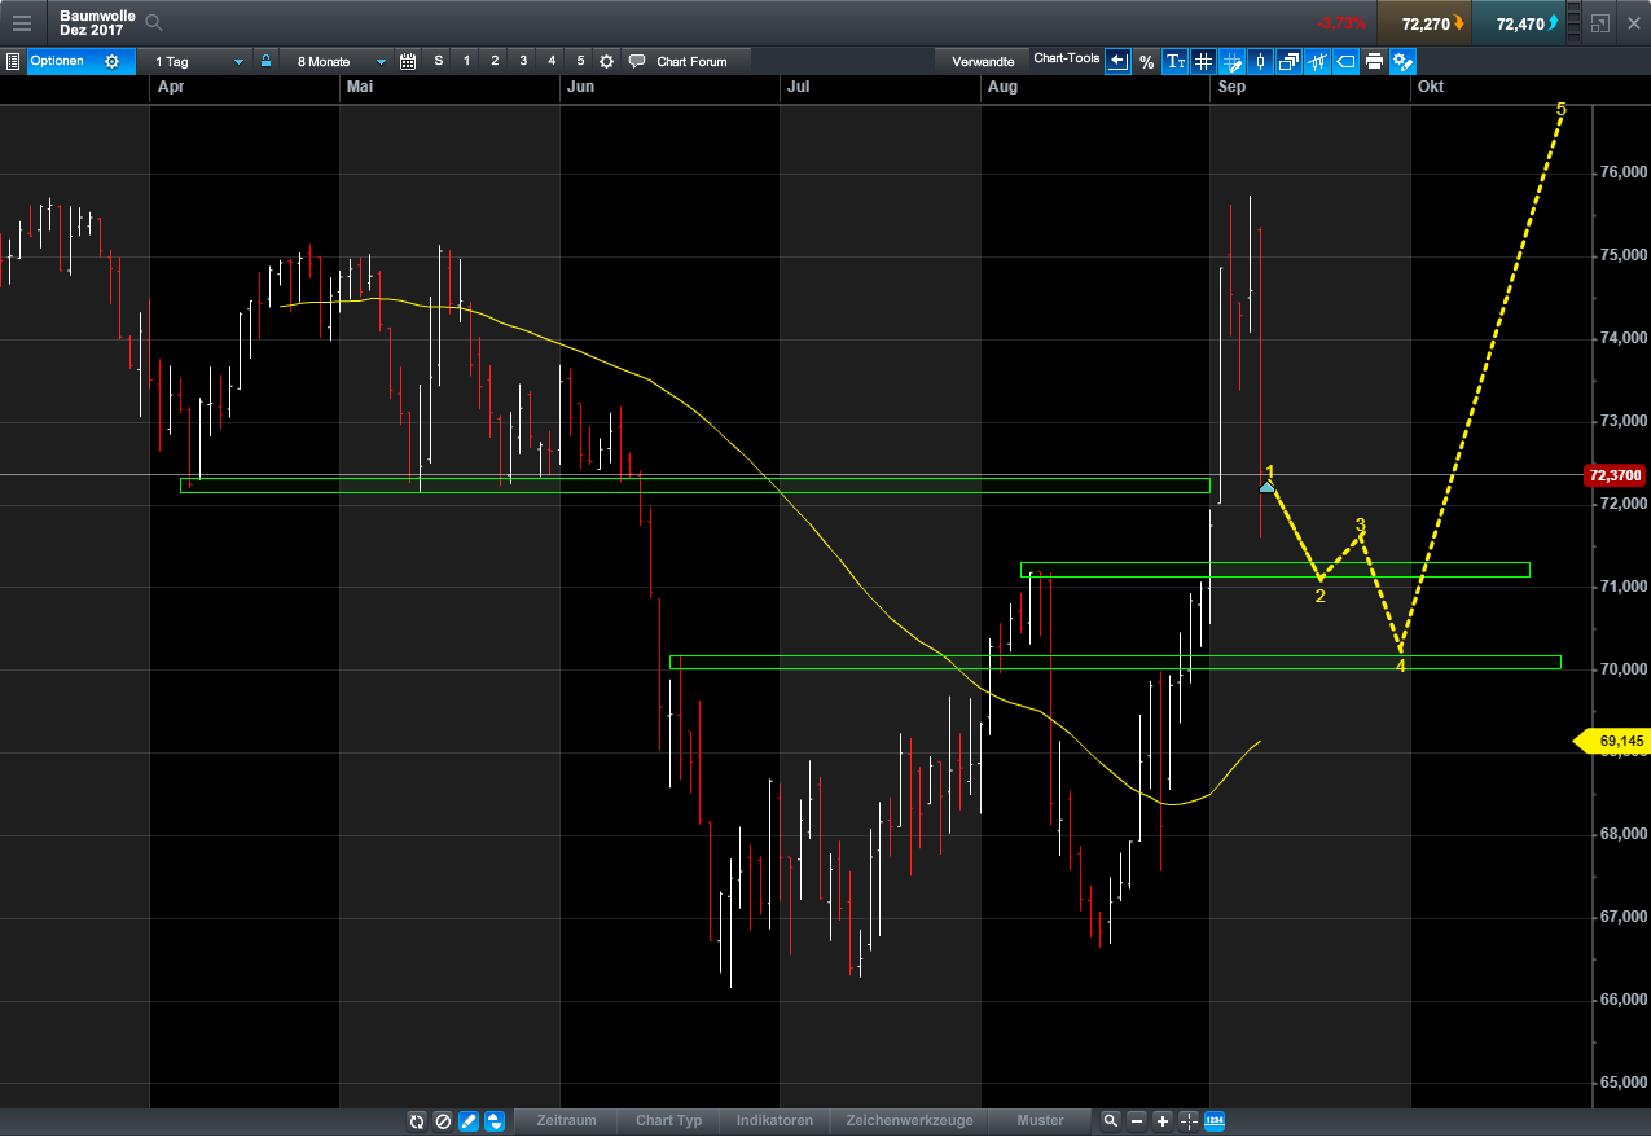
Task: Click the zoom out minus control
Action: pos(1136,1120)
